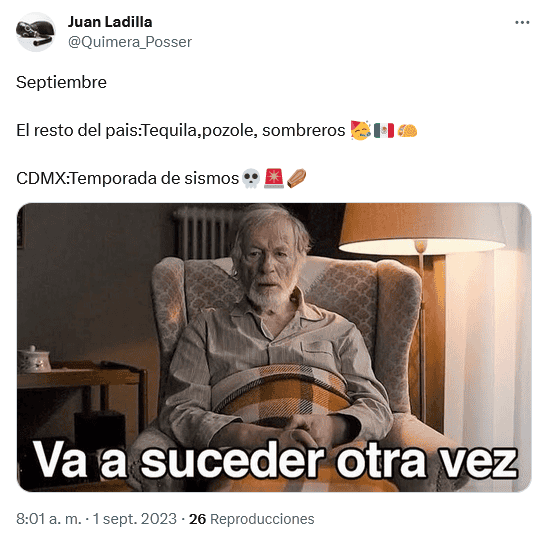548x534 pixels.
Task: Select the word 'Septiembre' in the tweet
Action: [x=61, y=83]
